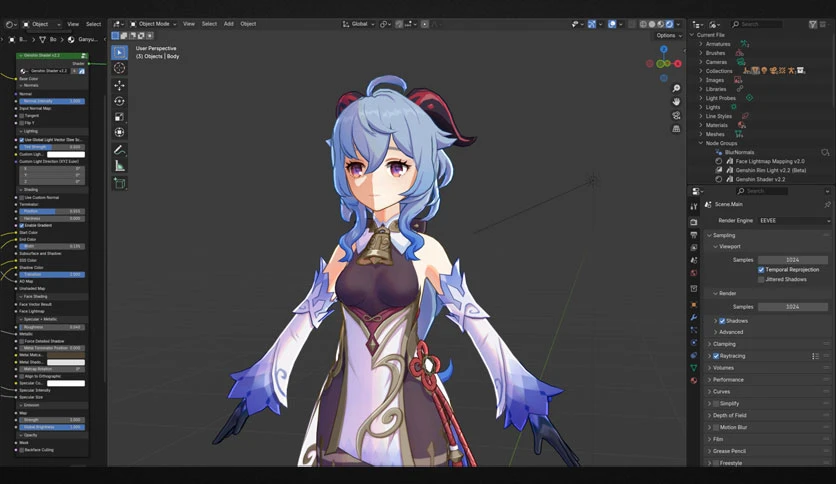This screenshot has height=484, width=836.
Task: Open the Tool properties tab
Action: coord(694,207)
